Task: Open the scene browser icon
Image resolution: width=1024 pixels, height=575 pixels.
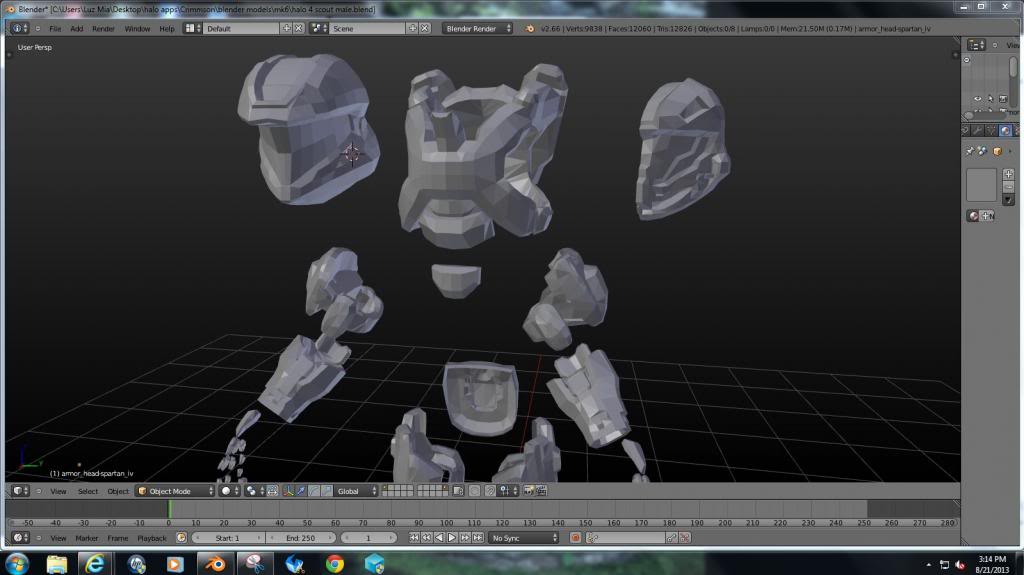Action: tap(319, 28)
